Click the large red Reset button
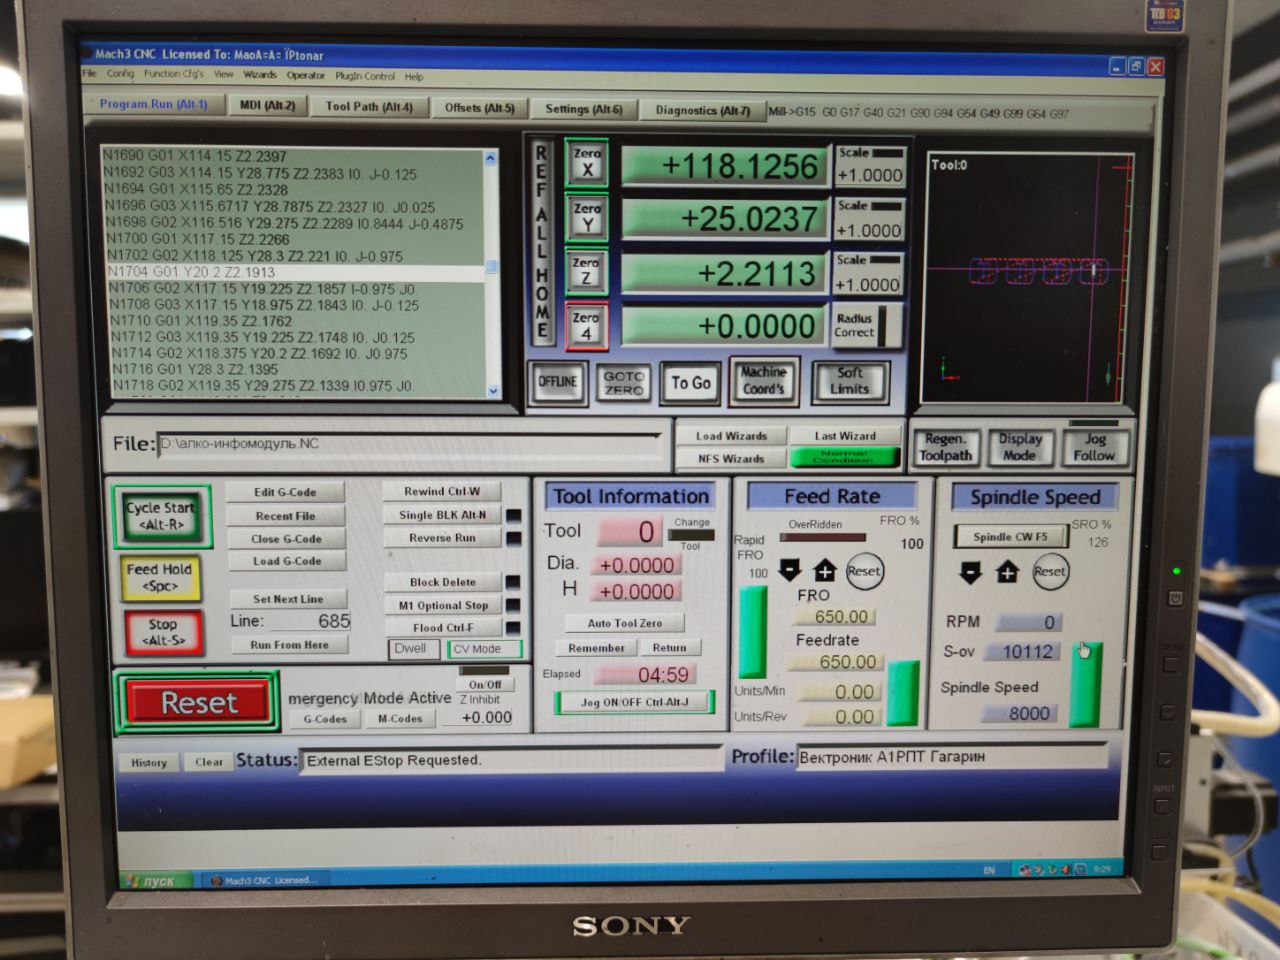Image resolution: width=1280 pixels, height=960 pixels. 199,702
